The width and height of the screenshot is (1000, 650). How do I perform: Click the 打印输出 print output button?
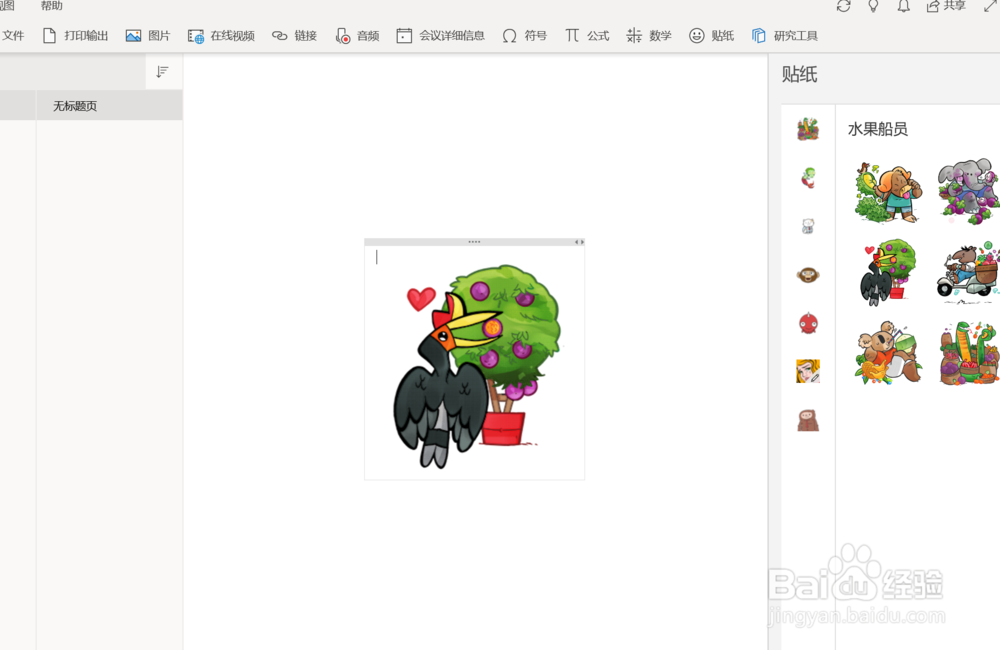coord(75,35)
